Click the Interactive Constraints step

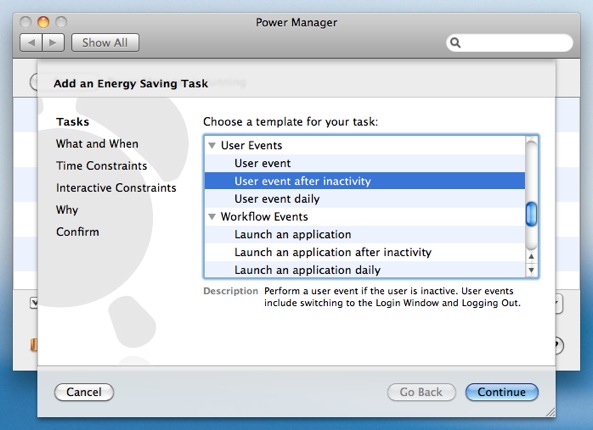pyautogui.click(x=116, y=188)
